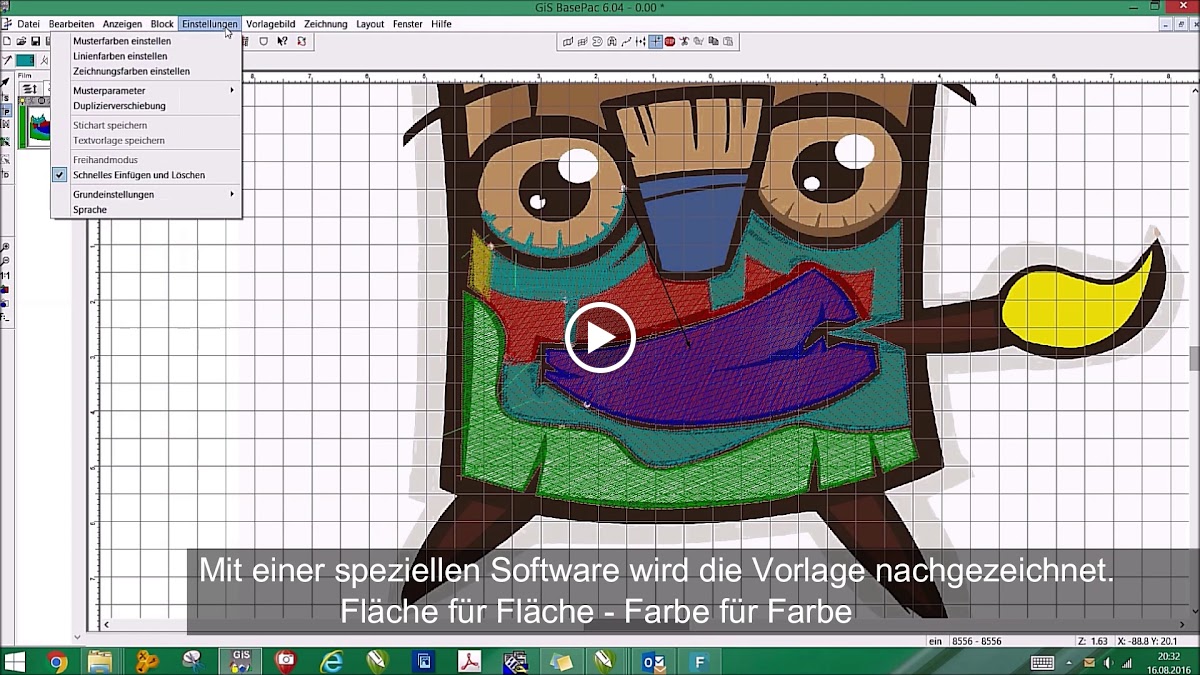
Task: Click the context help arrow-question icon
Action: coord(283,41)
